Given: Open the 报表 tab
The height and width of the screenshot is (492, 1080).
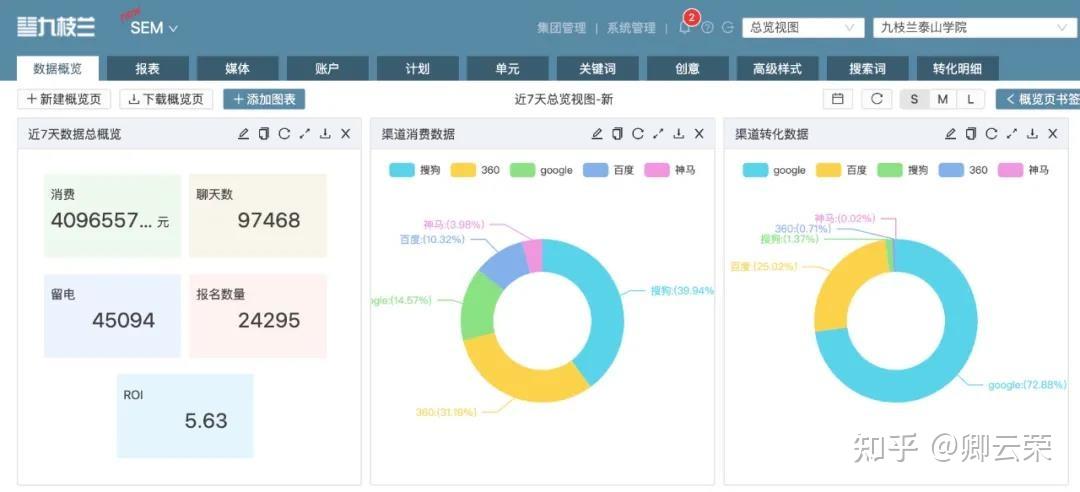Looking at the screenshot, I should (x=147, y=69).
